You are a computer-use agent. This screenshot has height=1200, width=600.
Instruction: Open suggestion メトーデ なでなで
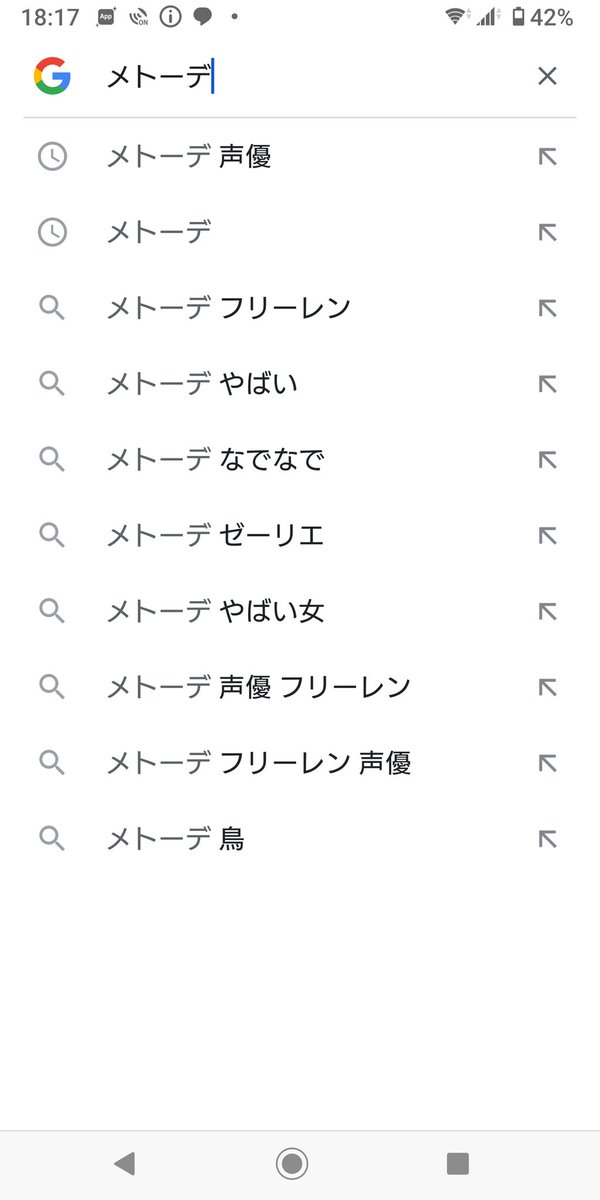point(215,460)
